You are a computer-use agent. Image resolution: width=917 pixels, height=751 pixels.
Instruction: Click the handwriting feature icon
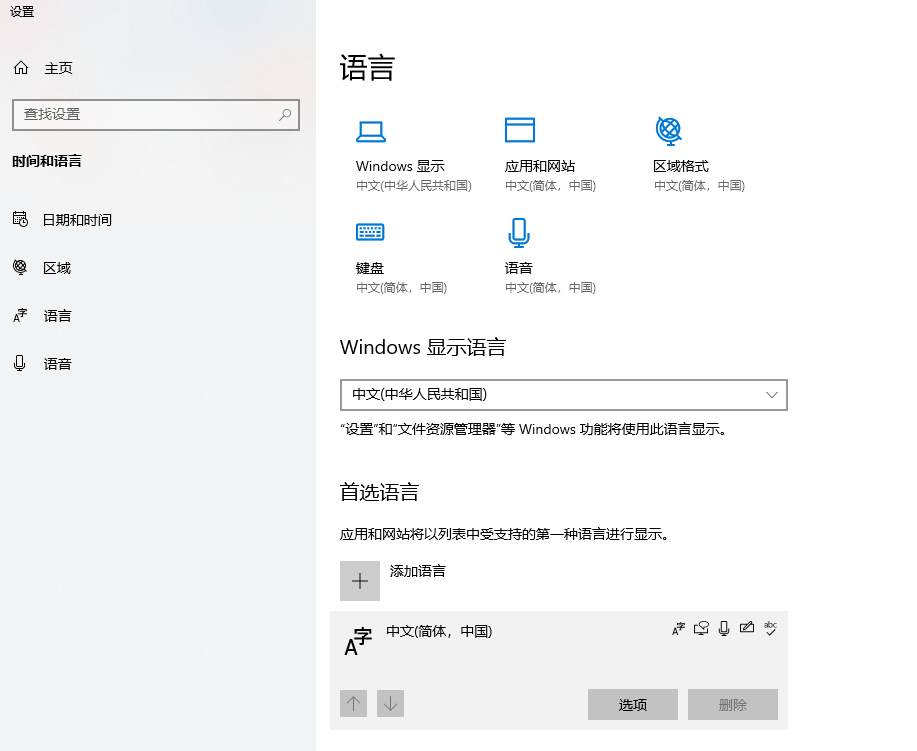click(x=747, y=628)
